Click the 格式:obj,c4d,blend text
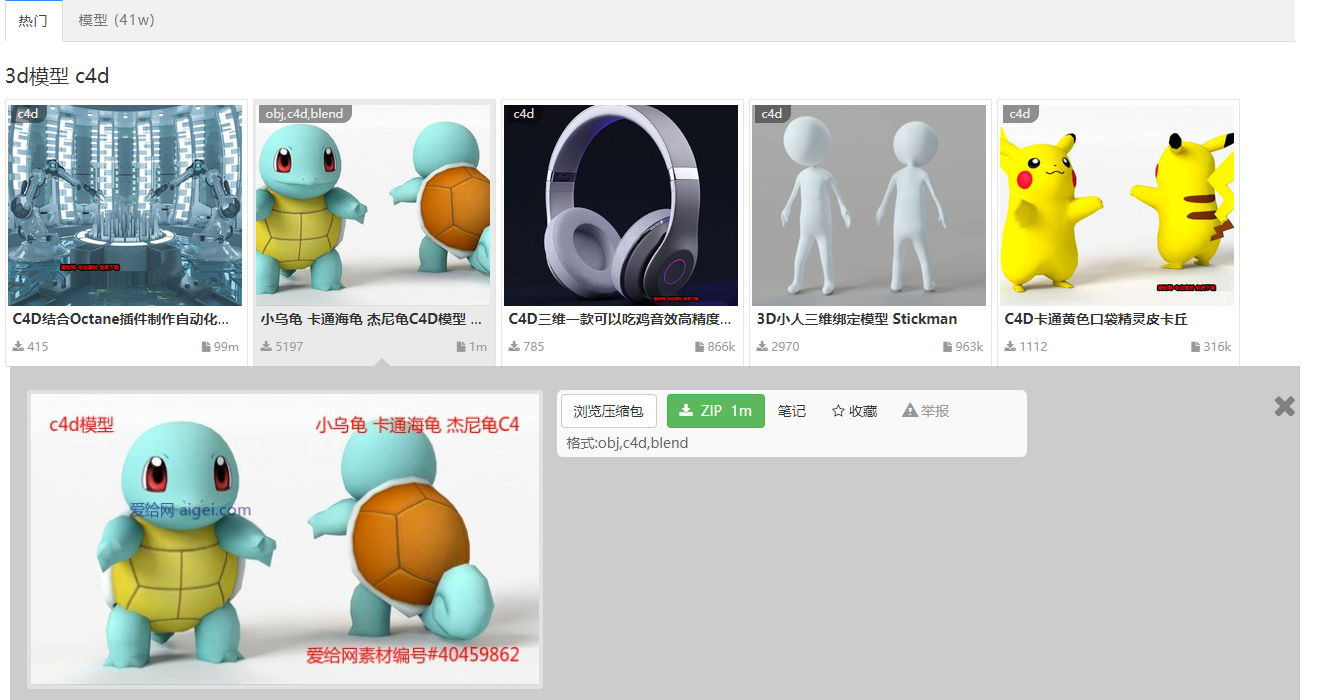Screen dimensions: 1334x700 627,443
